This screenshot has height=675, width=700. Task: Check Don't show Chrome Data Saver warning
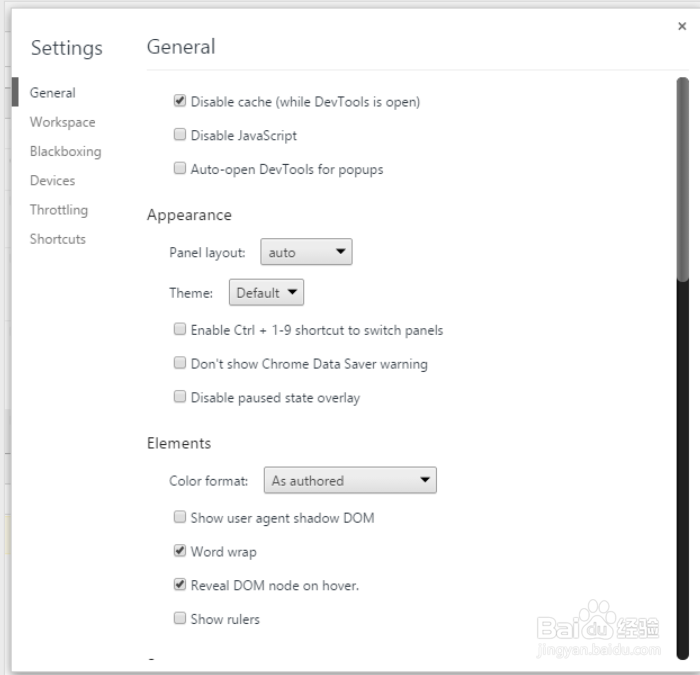[x=180, y=364]
